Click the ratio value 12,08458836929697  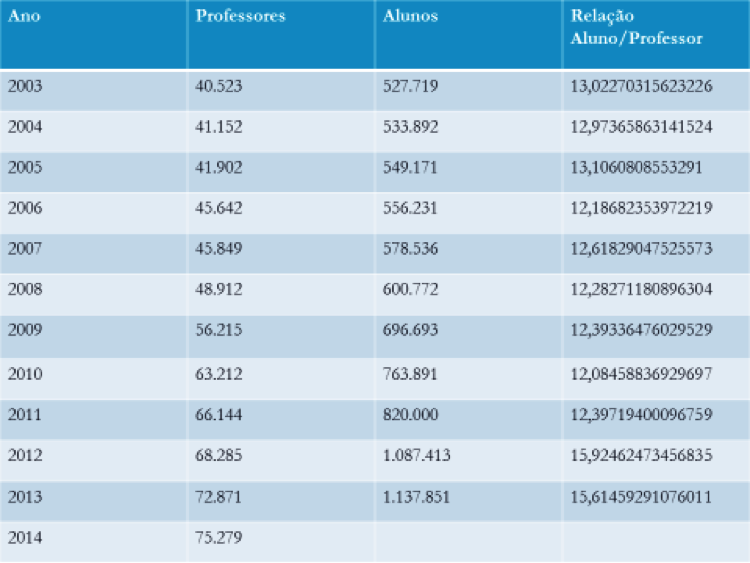coord(640,373)
